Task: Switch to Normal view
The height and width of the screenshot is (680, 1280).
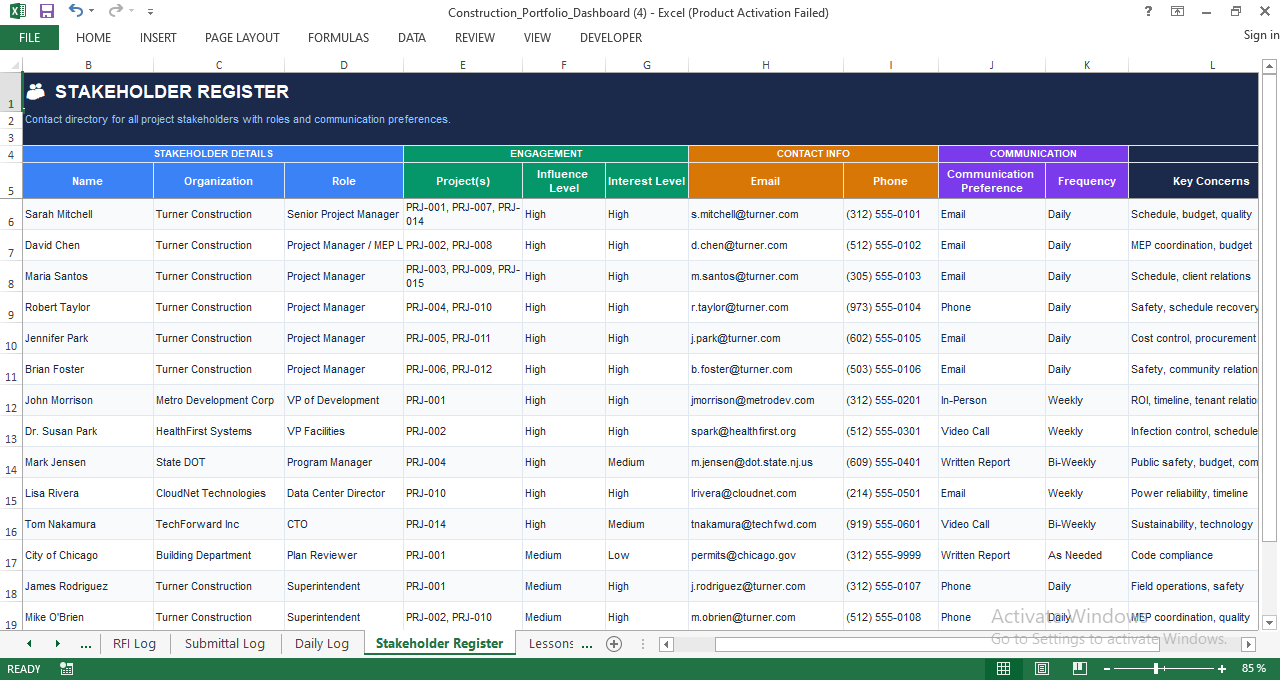Action: point(1003,669)
